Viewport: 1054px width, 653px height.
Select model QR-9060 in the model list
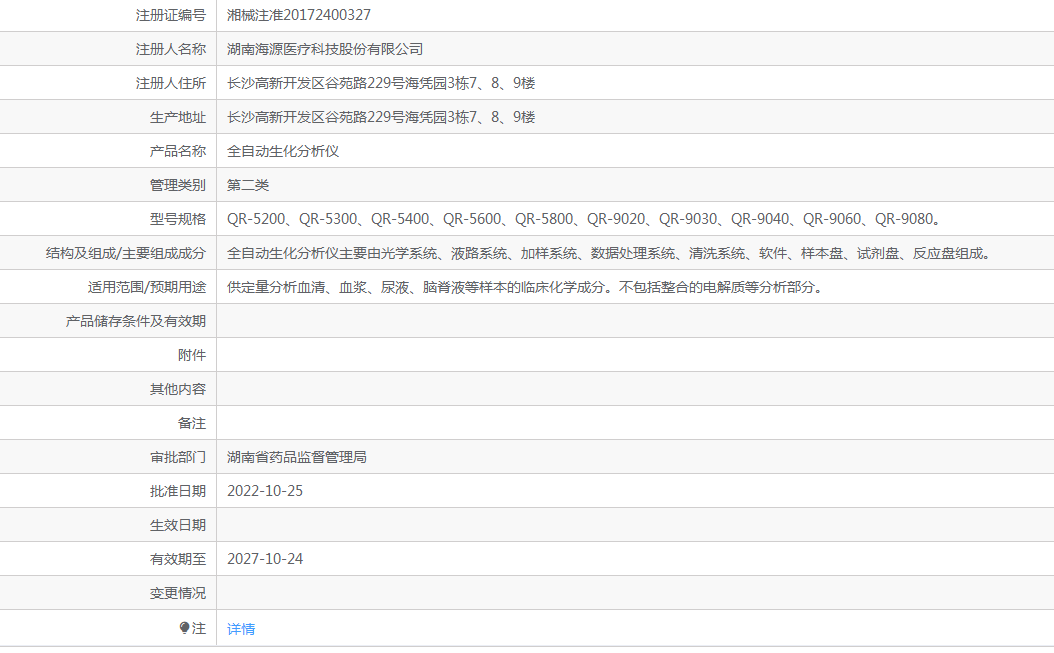pyautogui.click(x=832, y=219)
